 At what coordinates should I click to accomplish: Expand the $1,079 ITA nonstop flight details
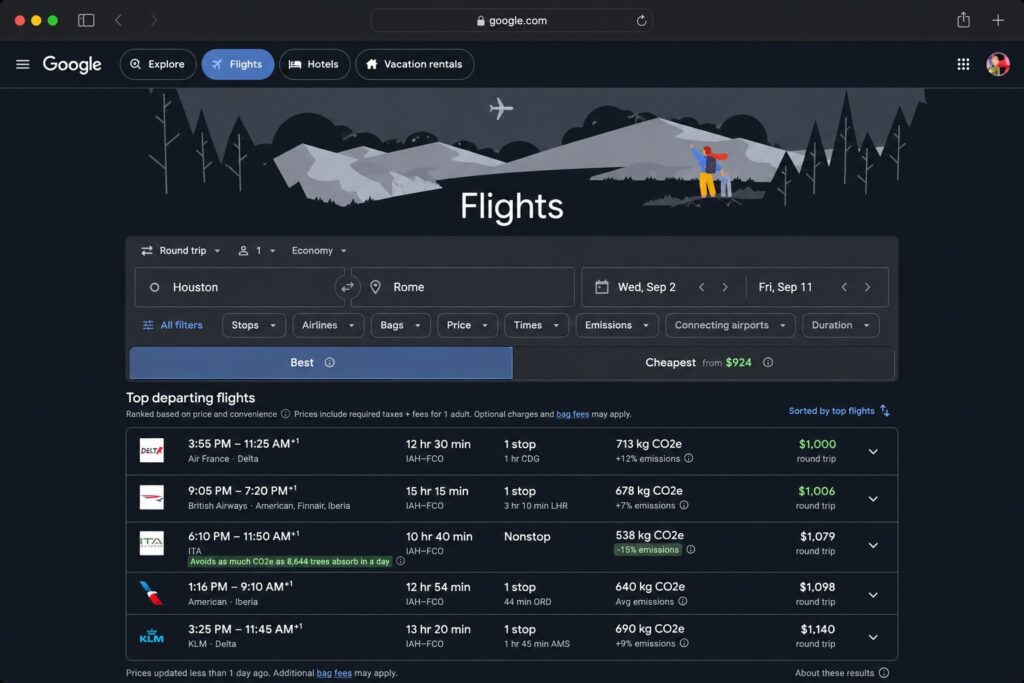coord(873,545)
